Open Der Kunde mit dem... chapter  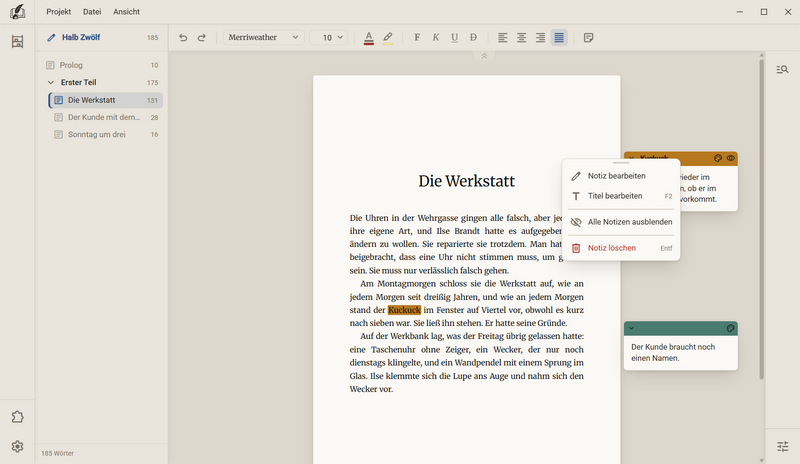tap(106, 117)
